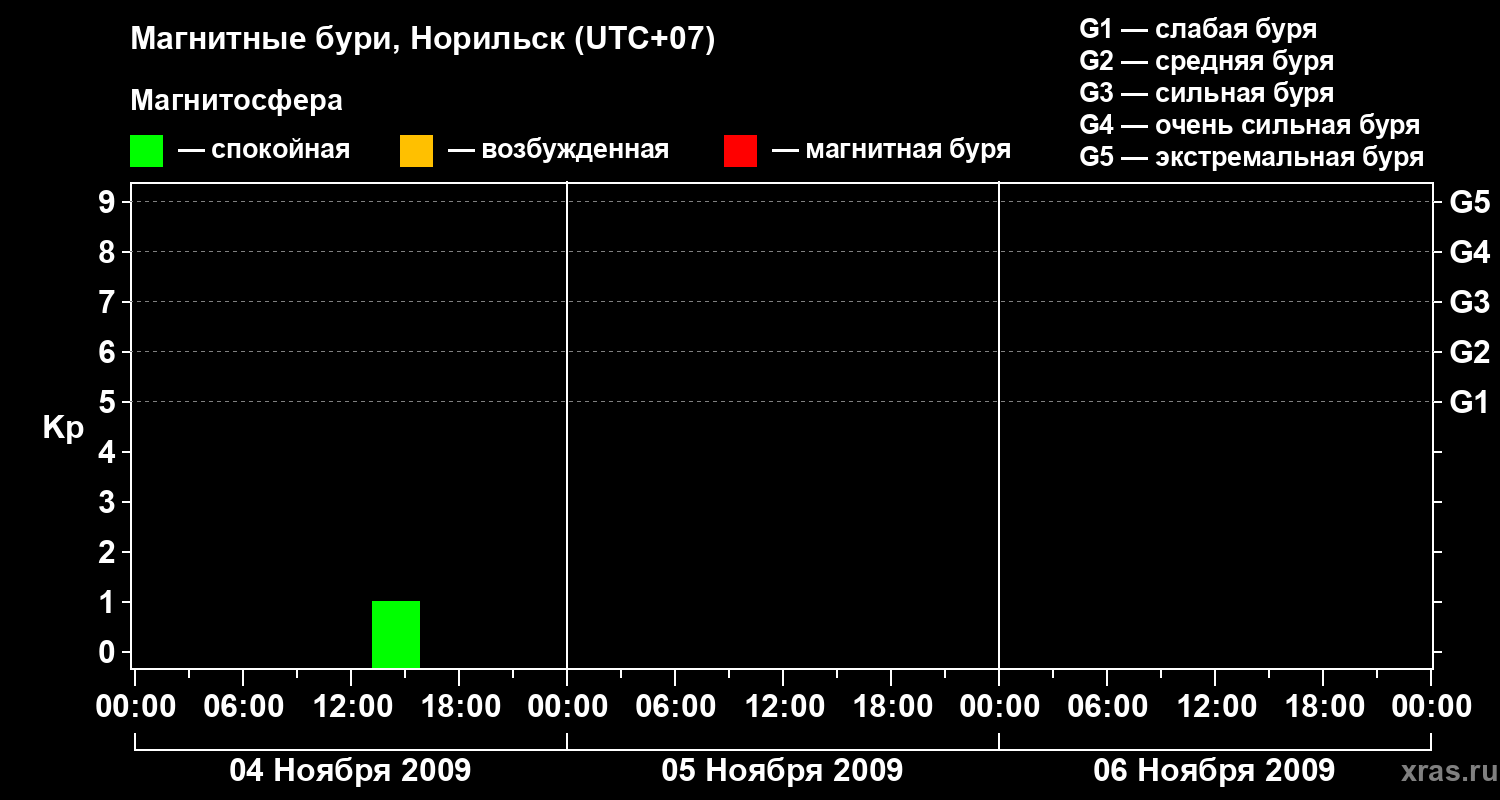The width and height of the screenshot is (1500, 800).
Task: Select the '06 Ноября 2009' date label
Action: tap(1214, 770)
